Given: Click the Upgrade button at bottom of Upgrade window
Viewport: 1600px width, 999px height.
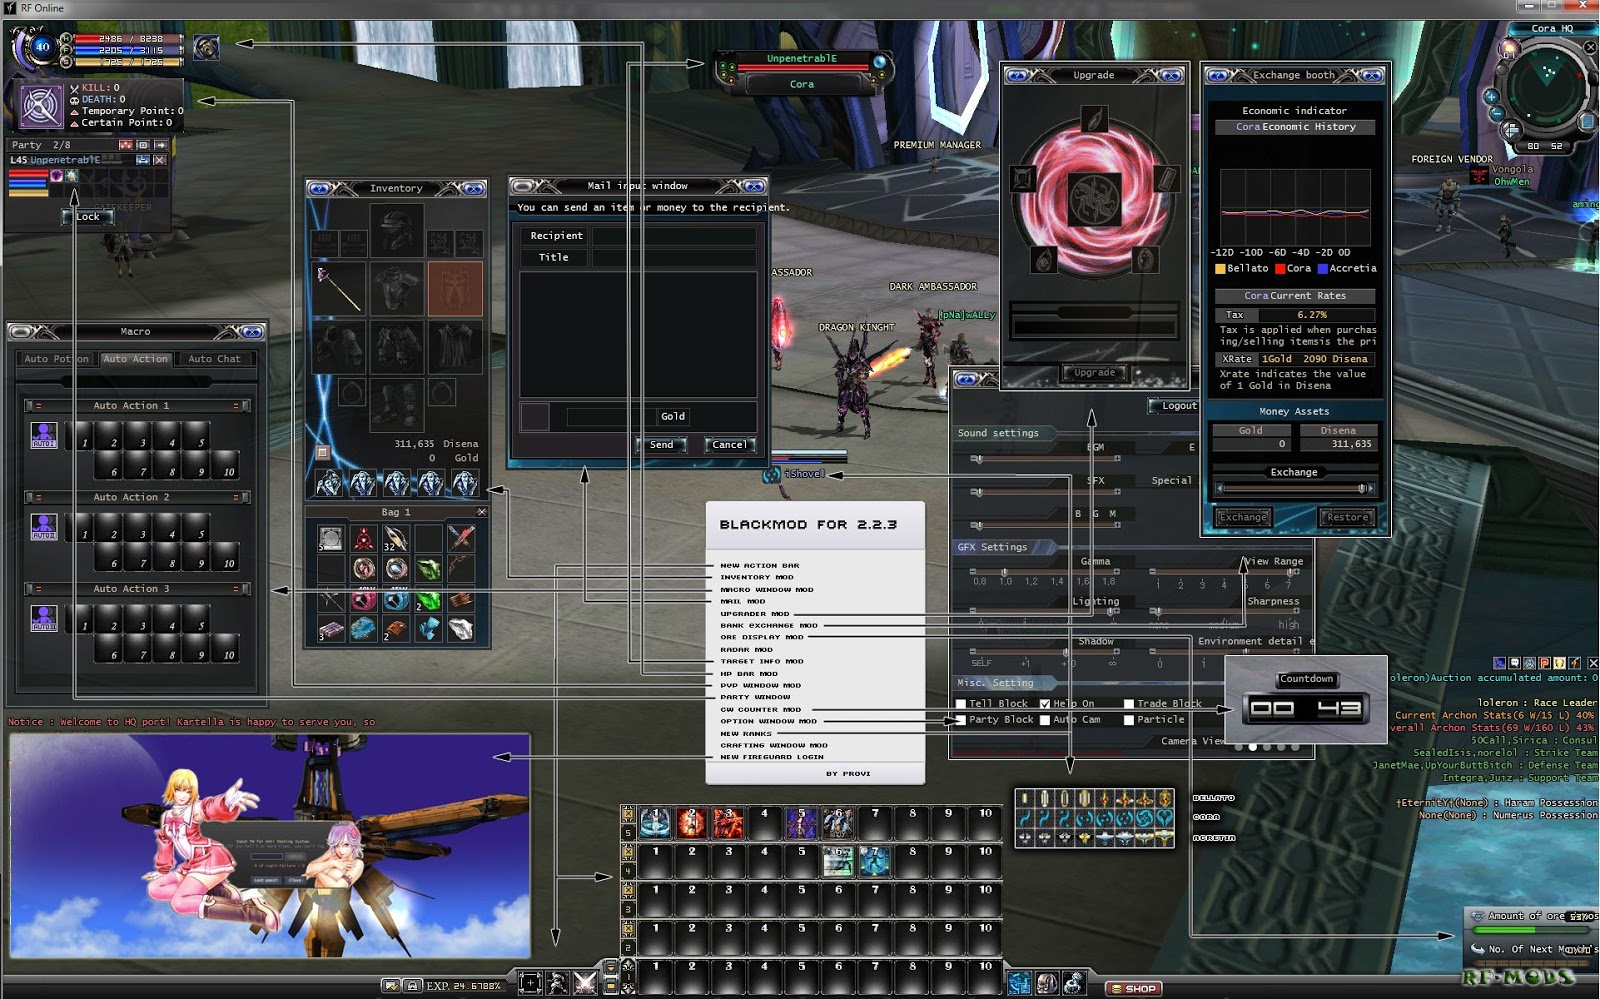Looking at the screenshot, I should (1094, 373).
